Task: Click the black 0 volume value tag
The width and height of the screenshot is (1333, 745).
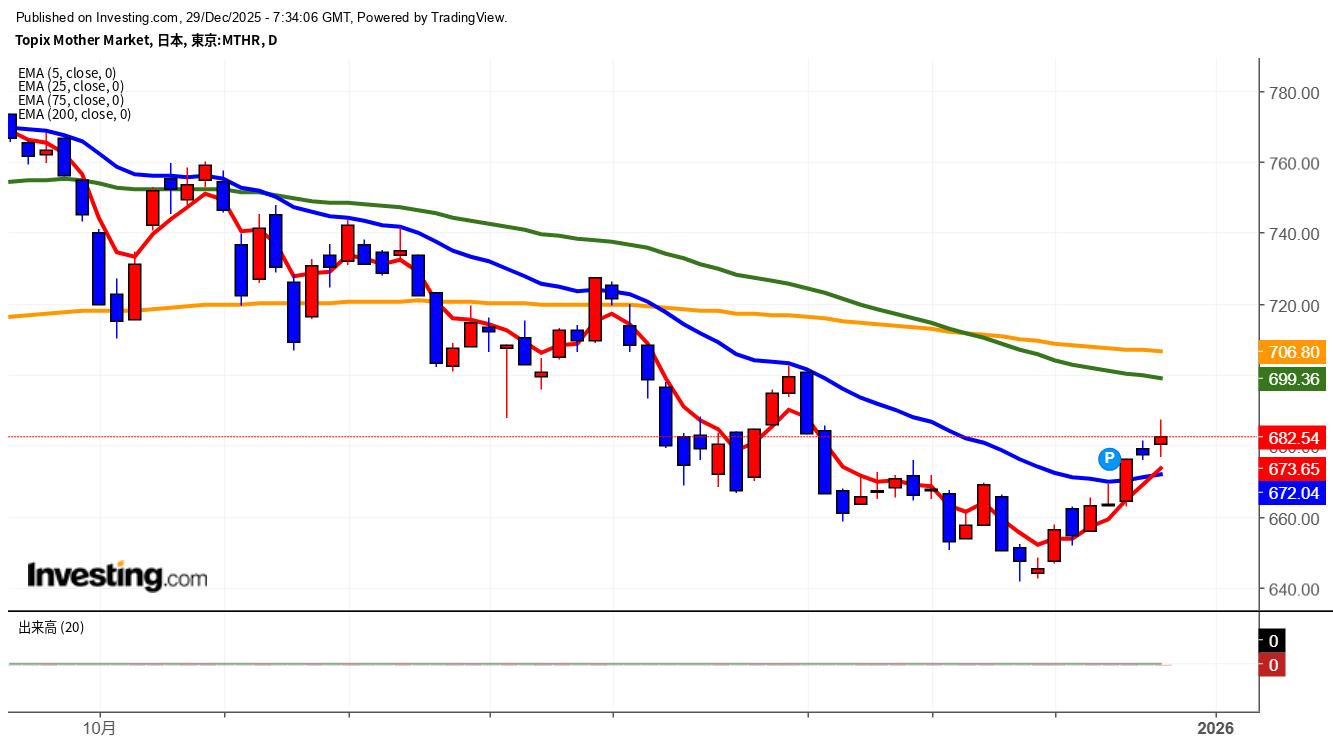Action: [1272, 641]
